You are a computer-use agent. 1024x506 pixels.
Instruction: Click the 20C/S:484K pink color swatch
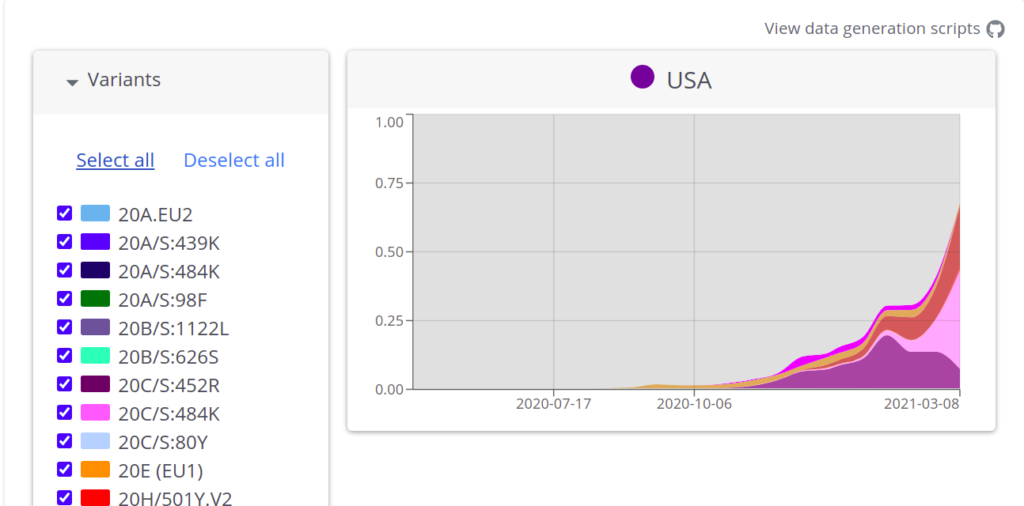95,412
